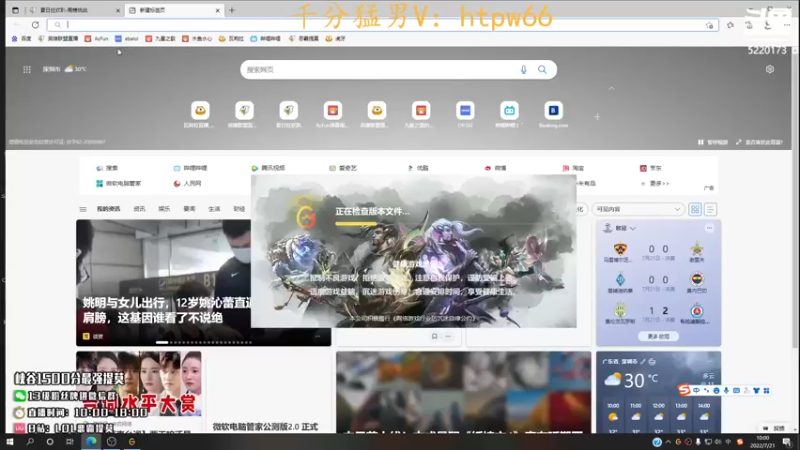Switch feed to list layout
The image size is (800, 450).
pyautogui.click(x=710, y=209)
